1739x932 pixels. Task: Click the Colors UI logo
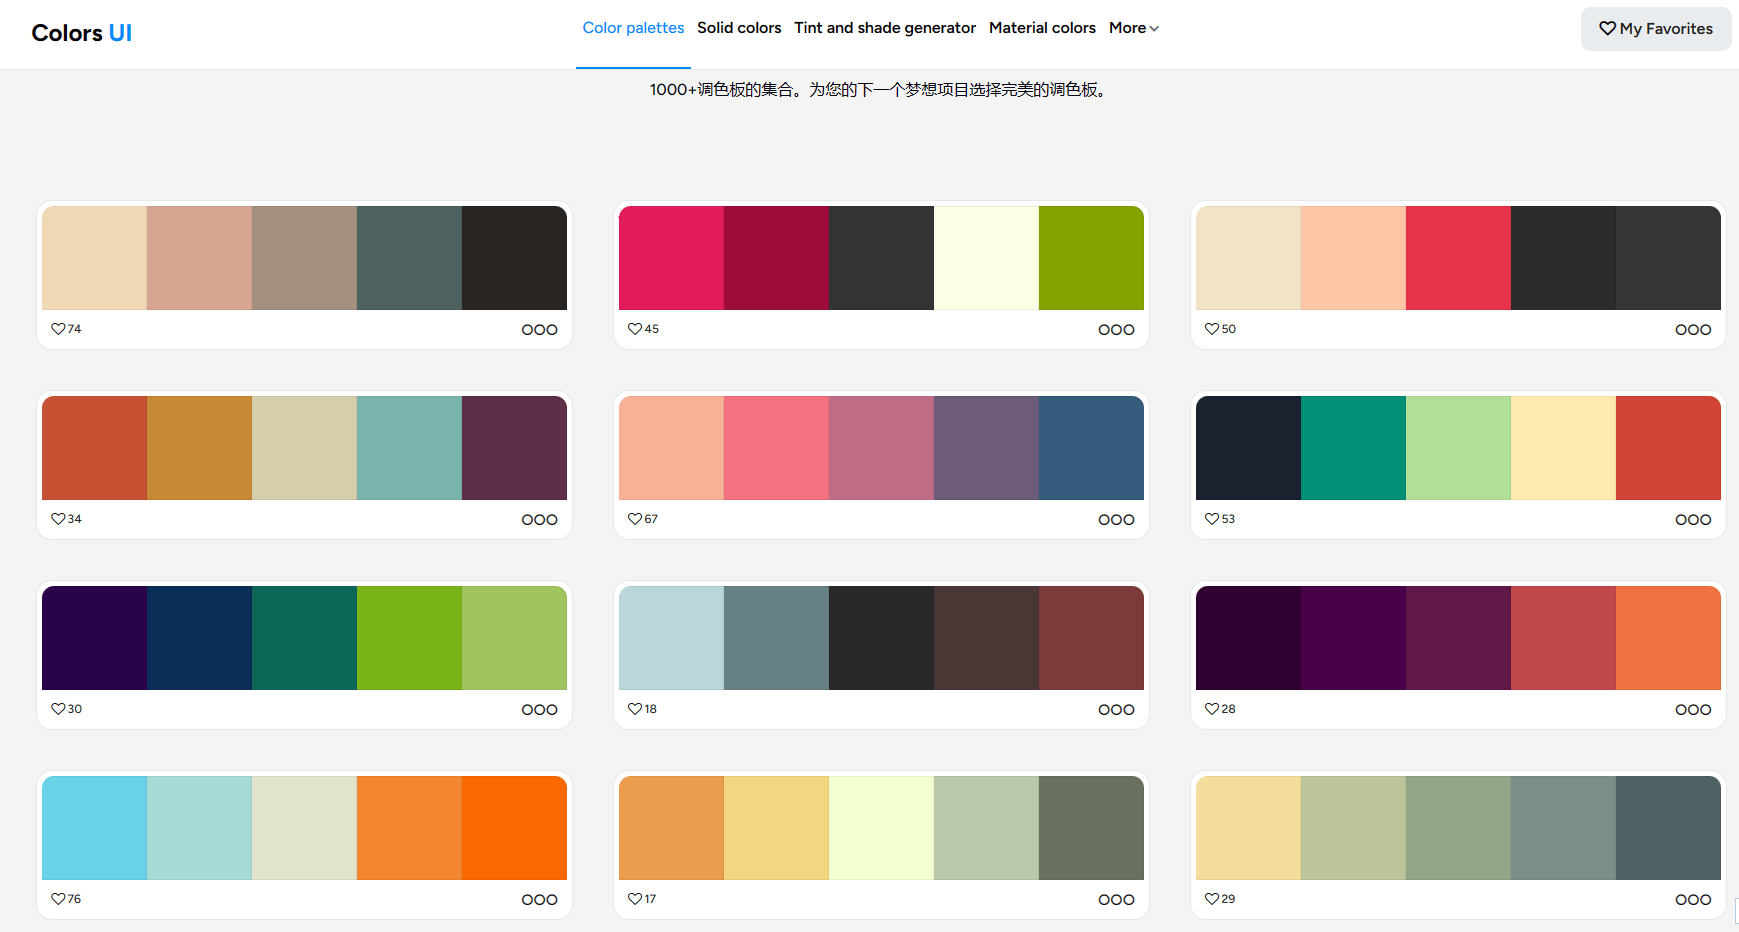pos(82,33)
